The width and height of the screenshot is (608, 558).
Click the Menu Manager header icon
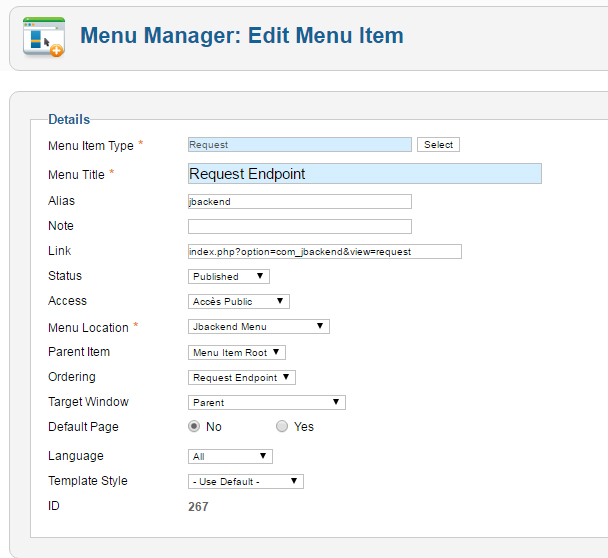click(44, 37)
